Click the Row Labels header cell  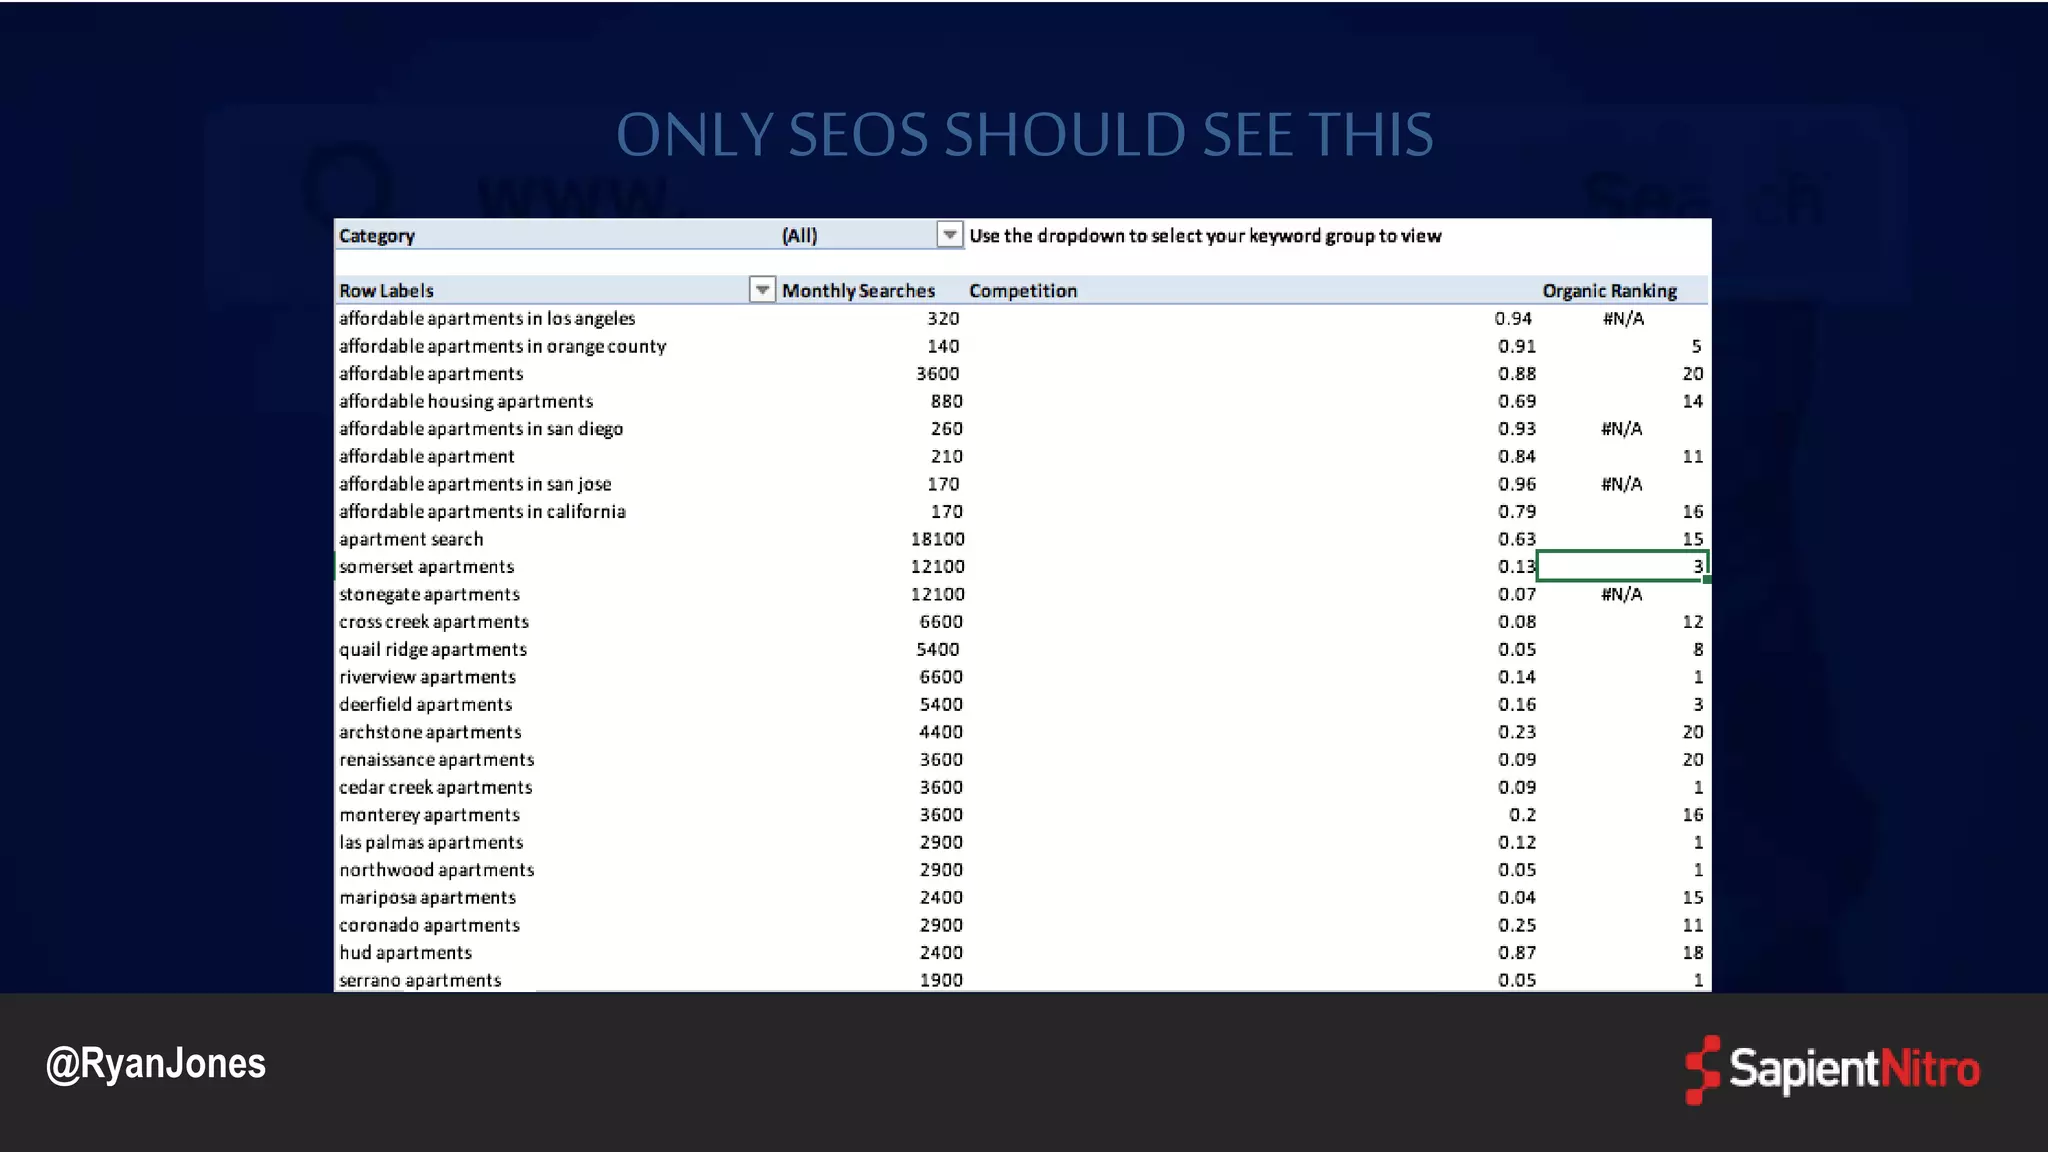click(386, 291)
